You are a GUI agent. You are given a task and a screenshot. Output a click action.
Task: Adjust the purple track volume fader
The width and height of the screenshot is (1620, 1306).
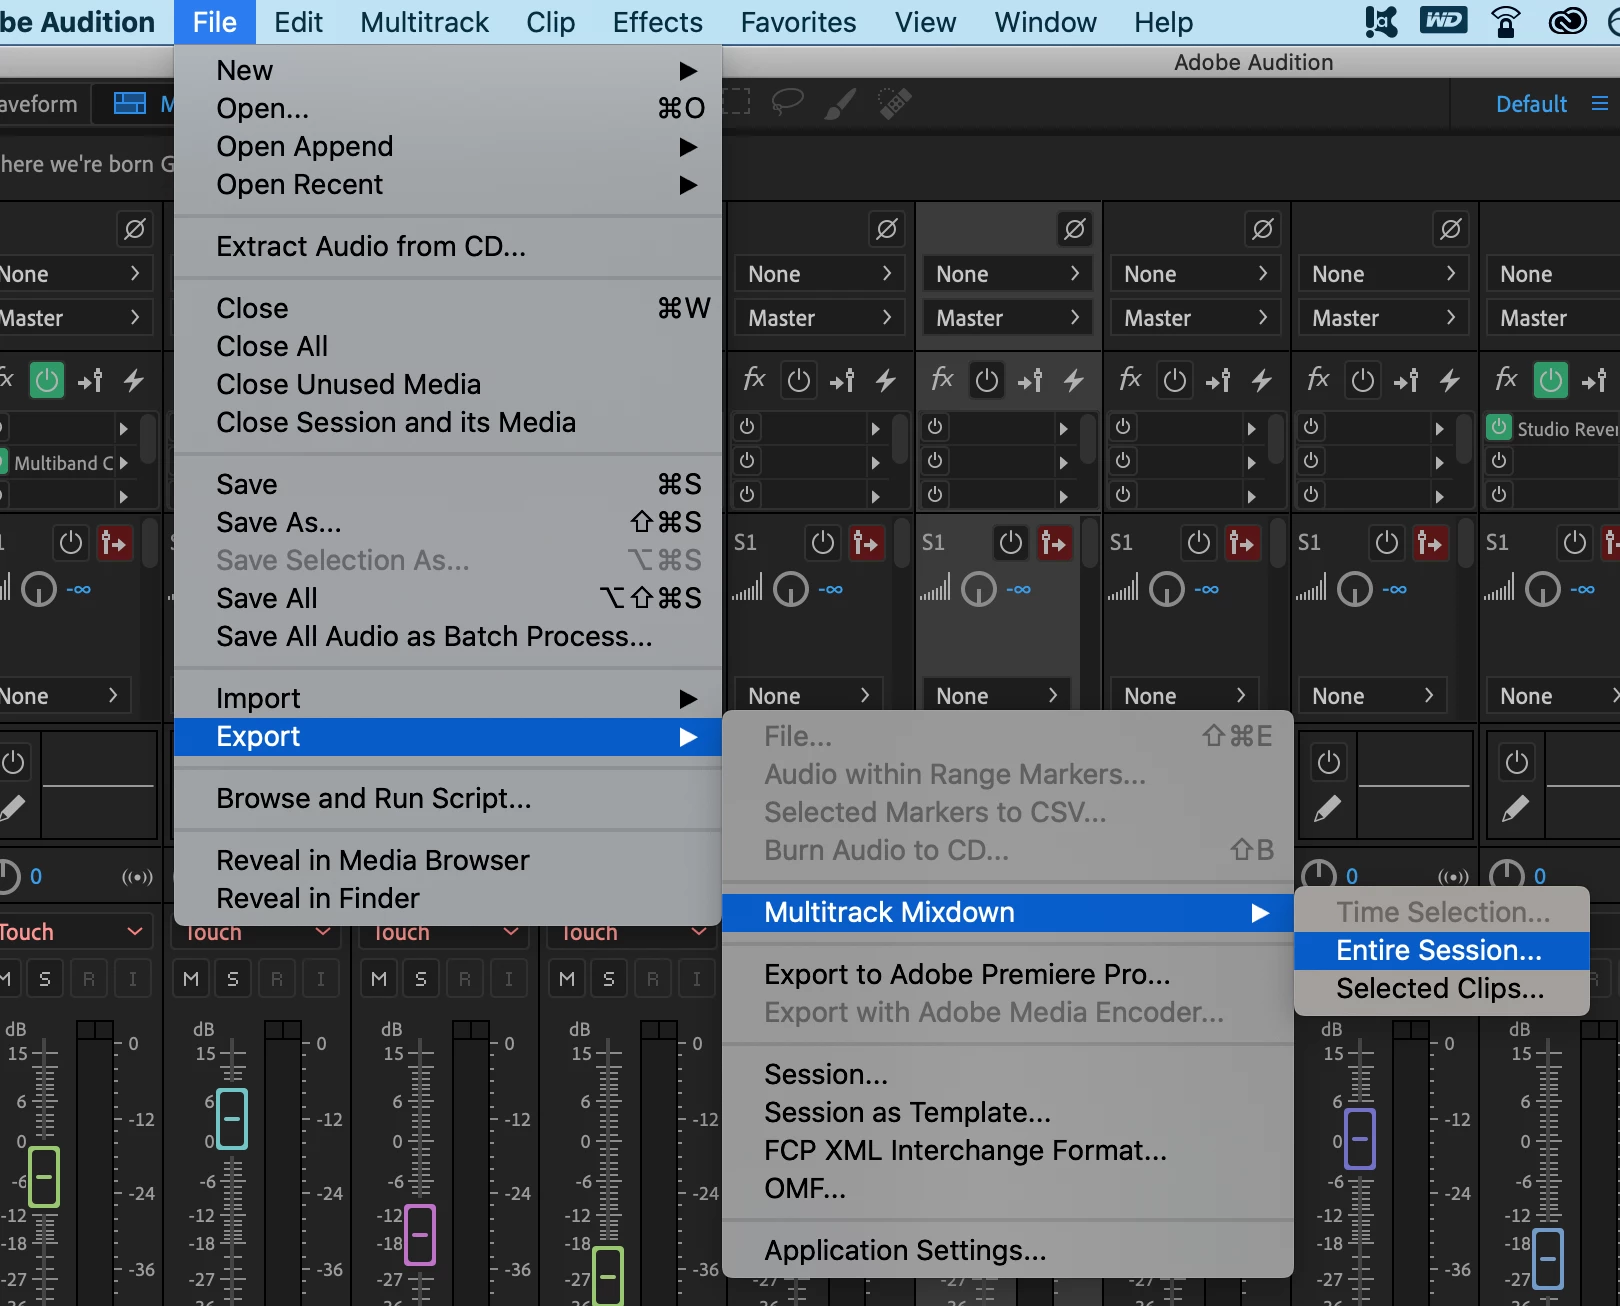(1360, 1138)
